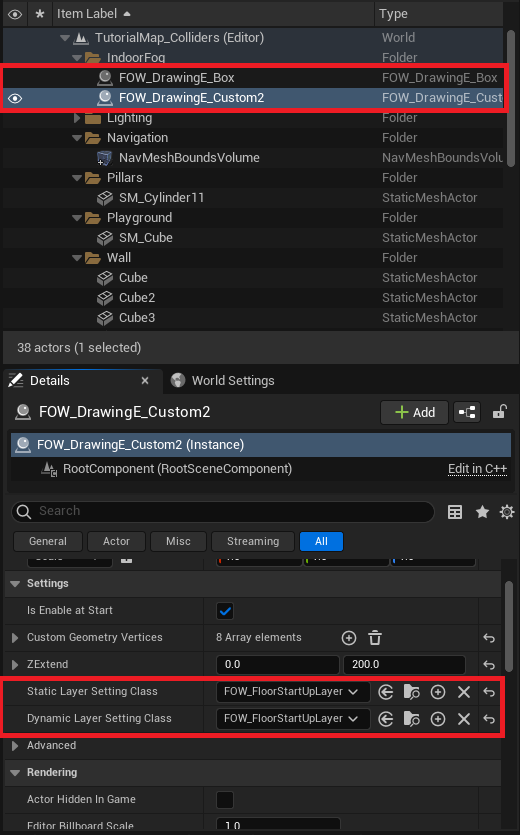Open property matrix table view icon

pos(455,512)
